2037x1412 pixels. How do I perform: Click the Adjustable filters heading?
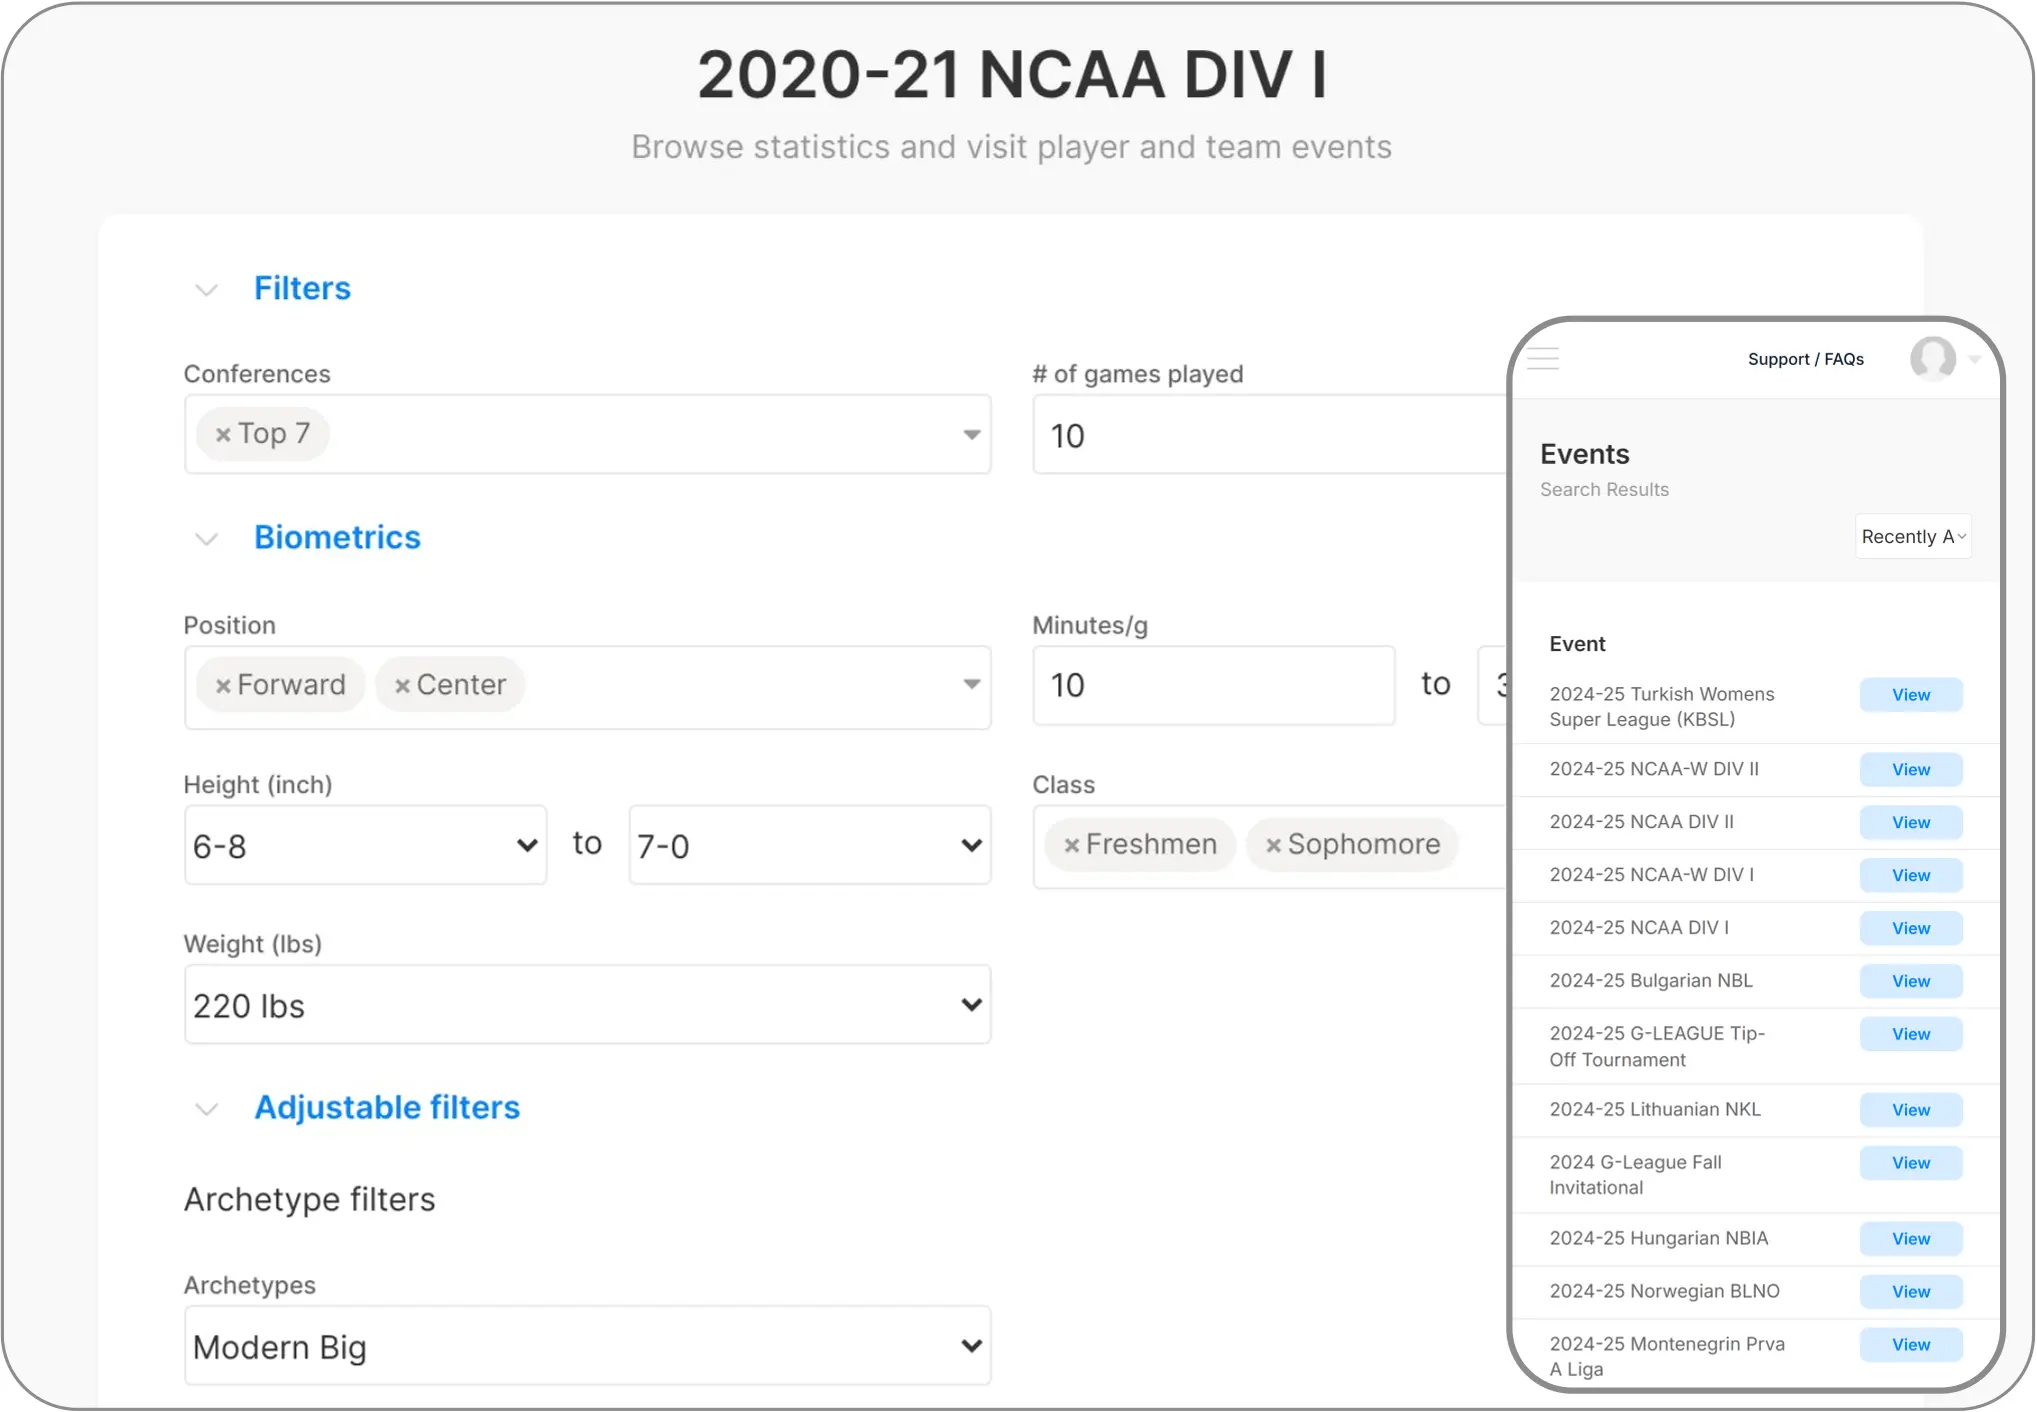pyautogui.click(x=387, y=1108)
